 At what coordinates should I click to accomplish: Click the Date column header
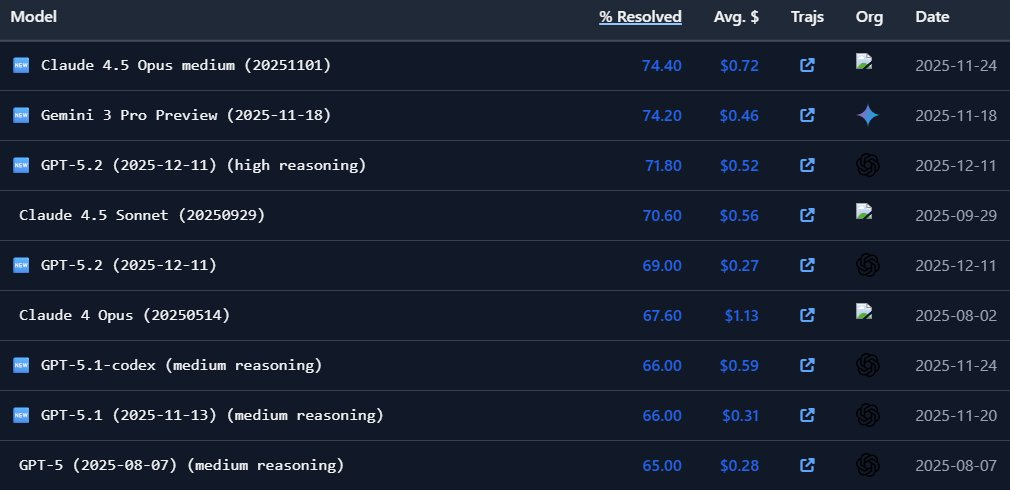[x=932, y=17]
